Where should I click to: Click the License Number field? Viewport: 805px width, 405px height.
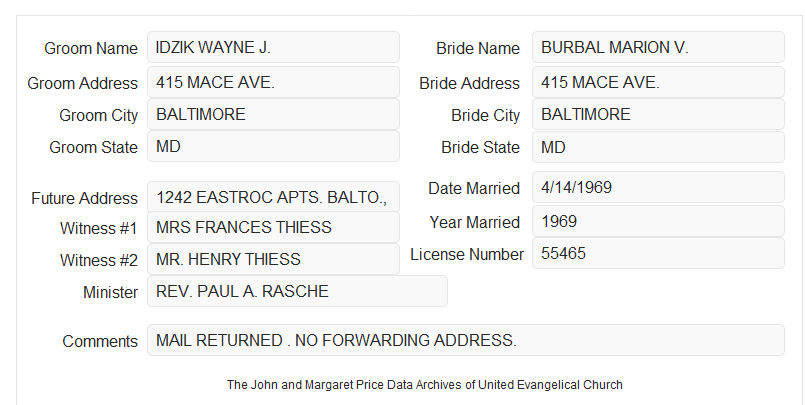(x=658, y=253)
